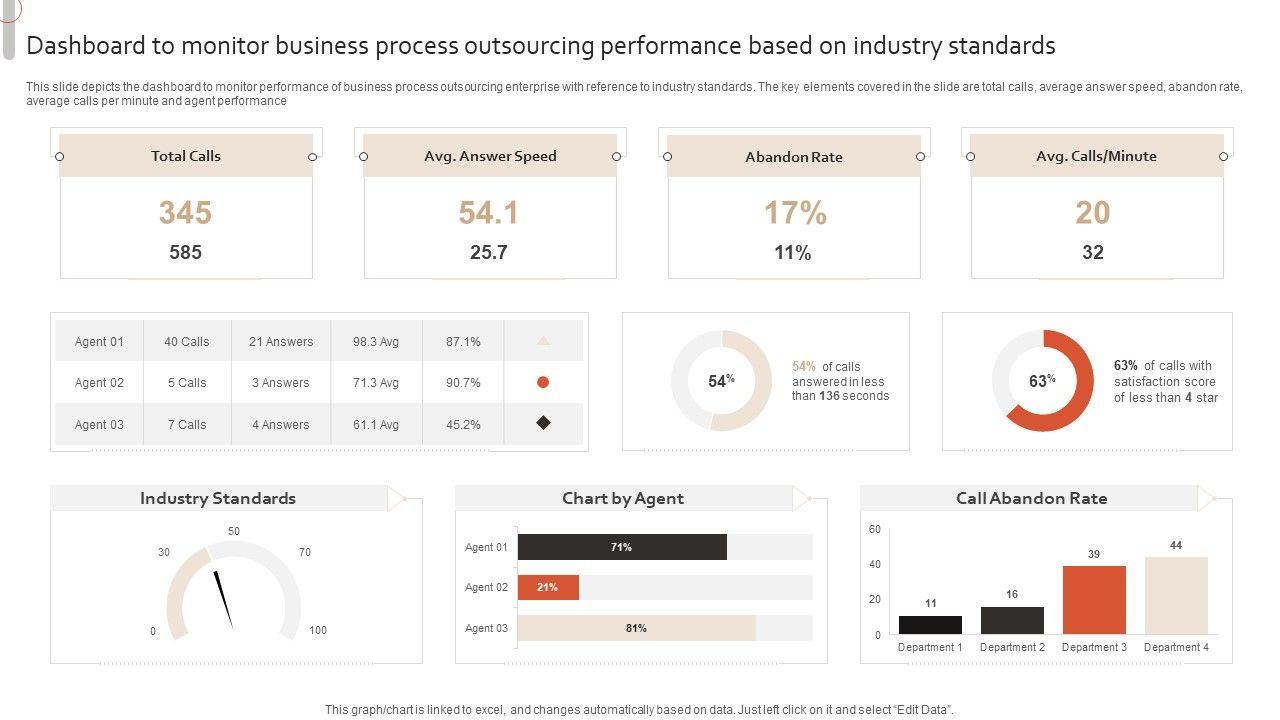Select the Avg. Answer Speed card header

click(490, 156)
